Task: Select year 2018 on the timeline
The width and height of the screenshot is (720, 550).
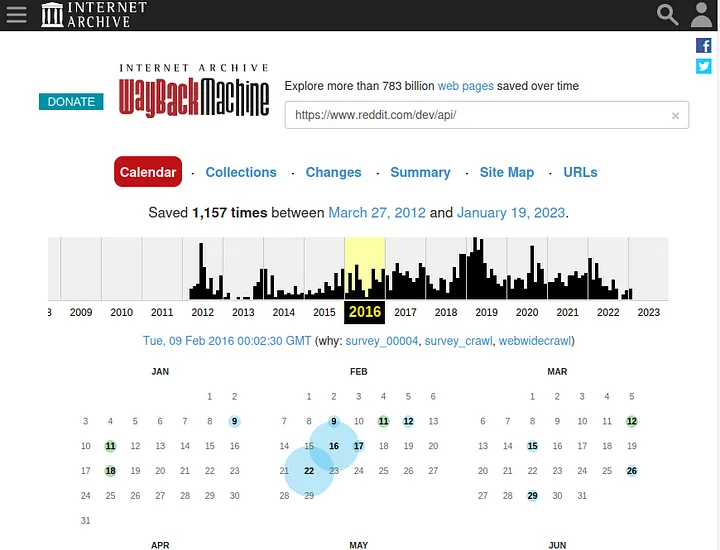Action: tap(446, 312)
